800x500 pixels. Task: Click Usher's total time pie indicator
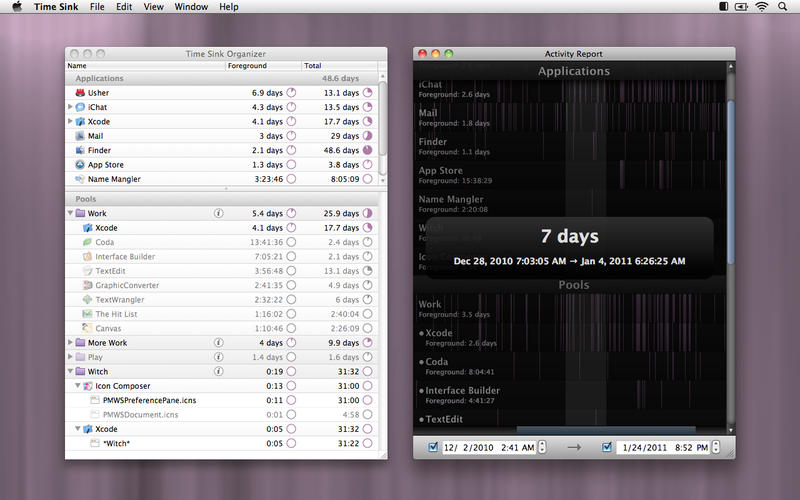[367, 93]
